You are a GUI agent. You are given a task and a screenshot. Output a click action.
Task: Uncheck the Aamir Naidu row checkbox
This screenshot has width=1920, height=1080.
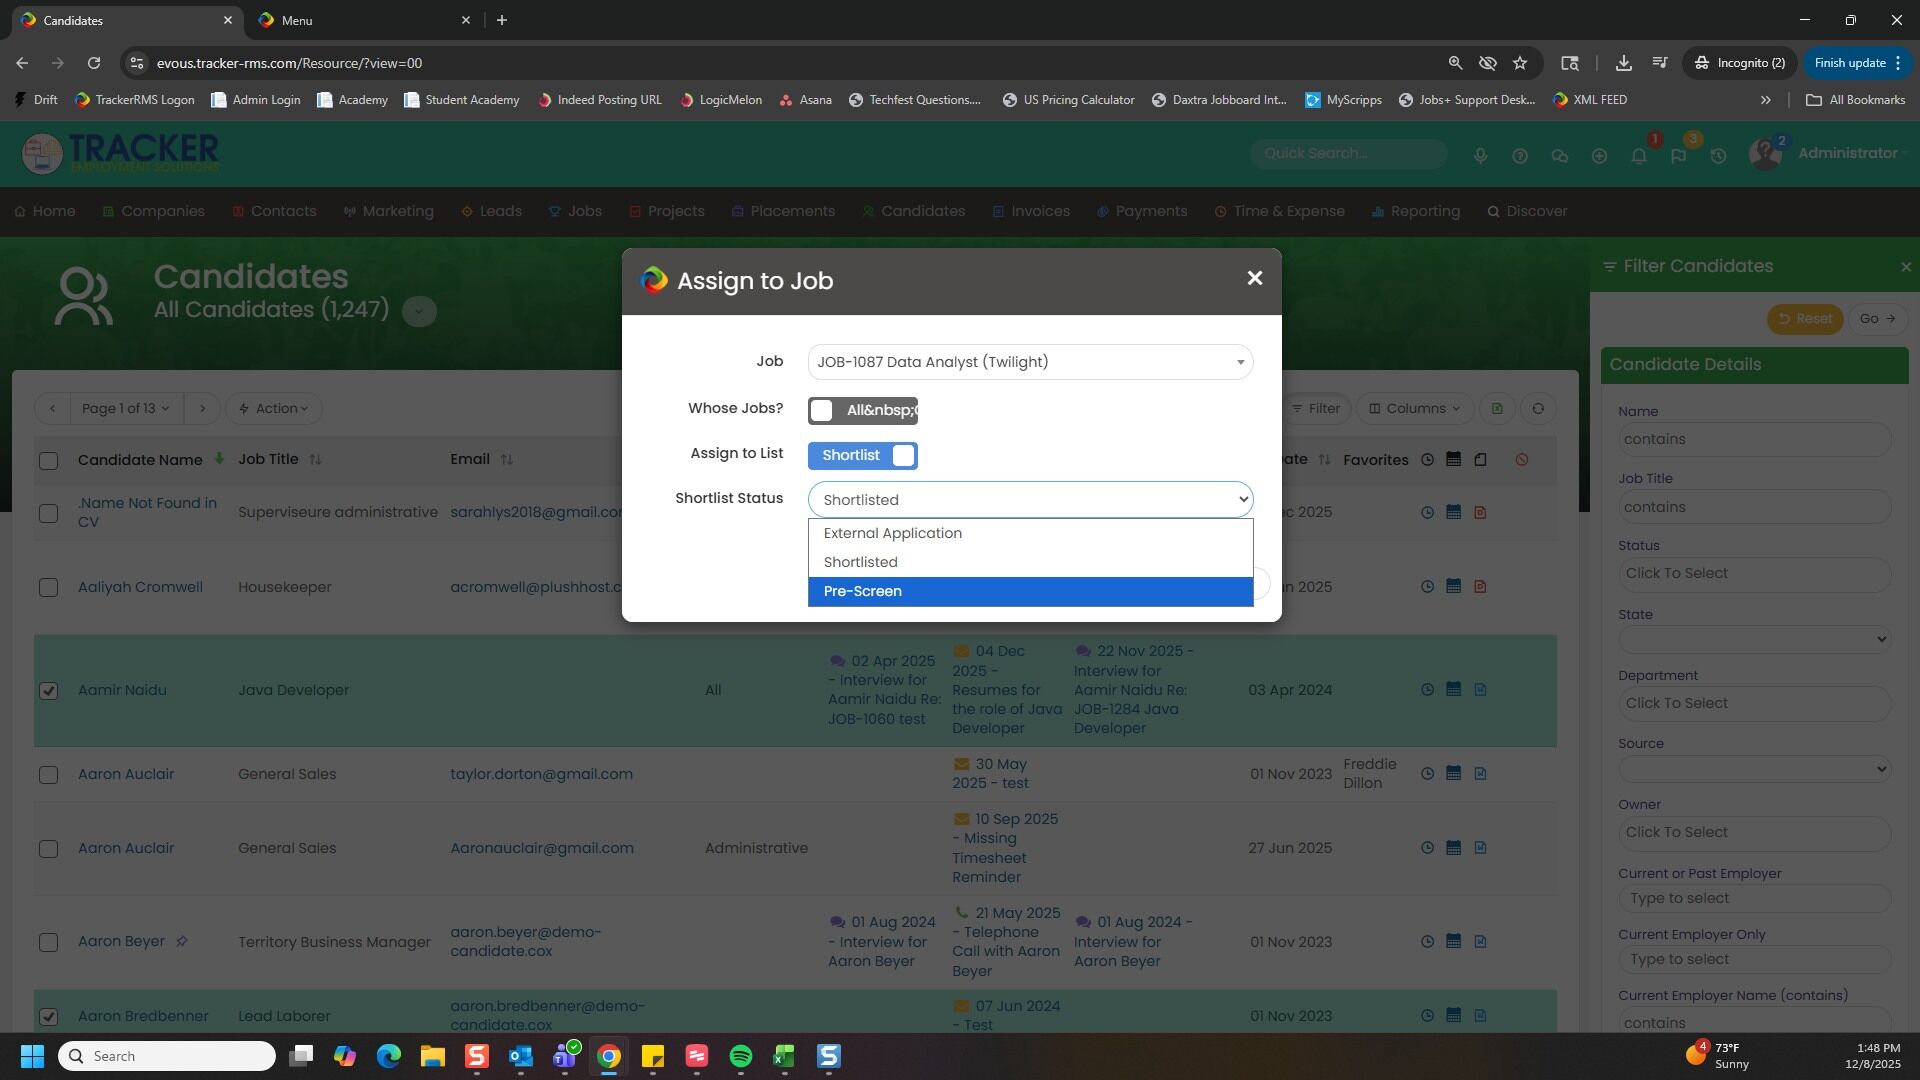tap(48, 691)
